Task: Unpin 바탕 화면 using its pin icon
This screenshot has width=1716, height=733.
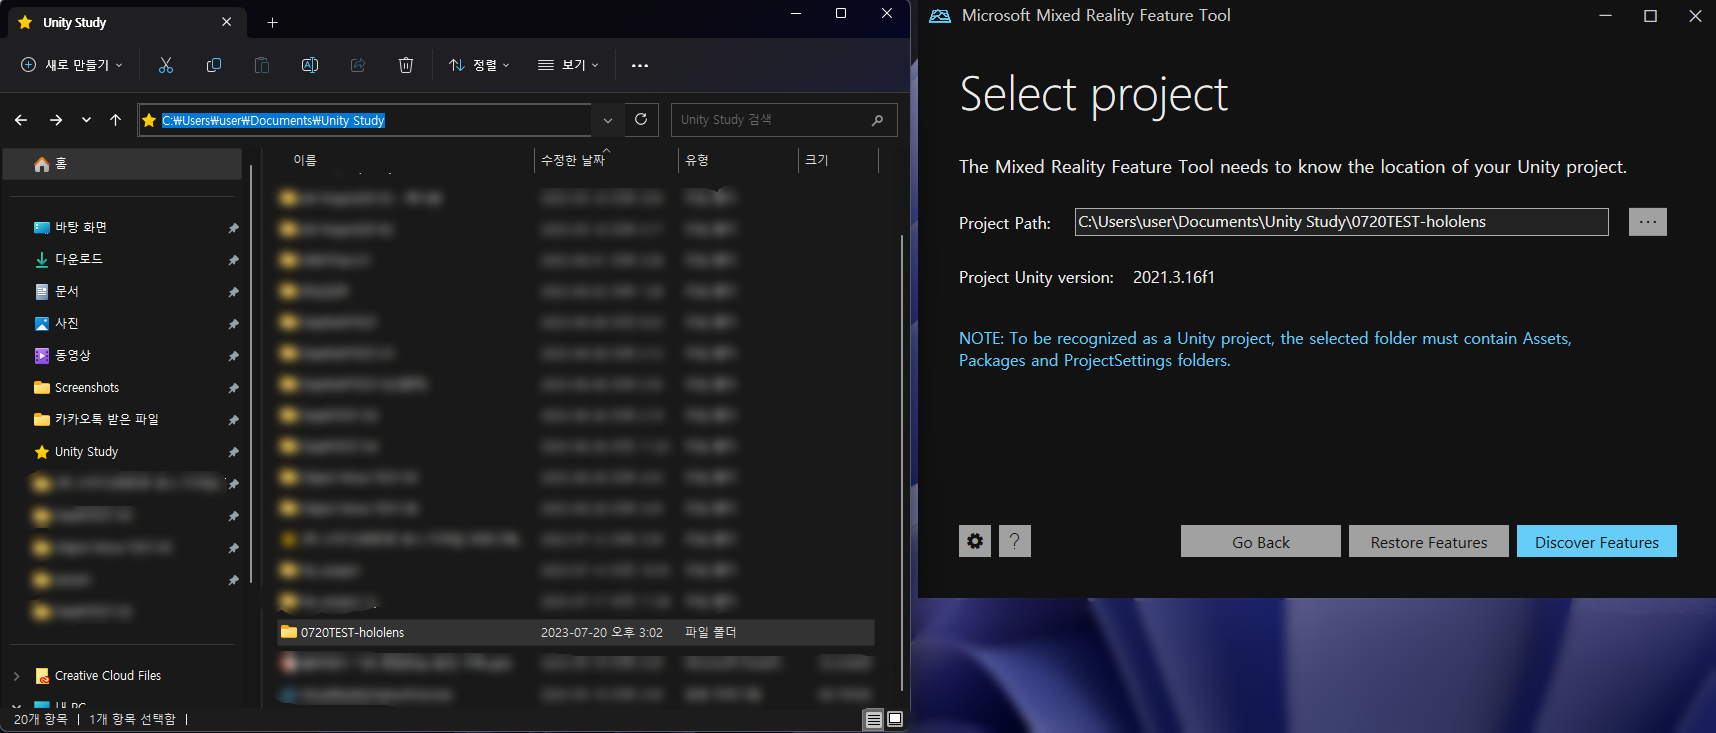Action: 233,228
